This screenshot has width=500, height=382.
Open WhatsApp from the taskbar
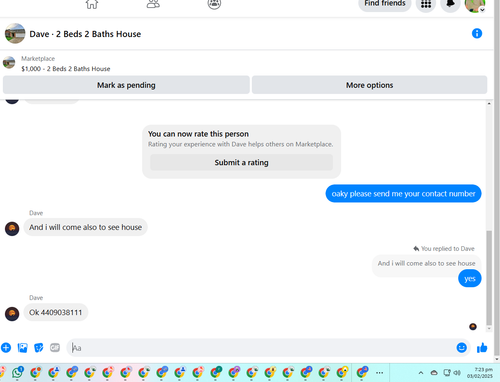coord(17,372)
